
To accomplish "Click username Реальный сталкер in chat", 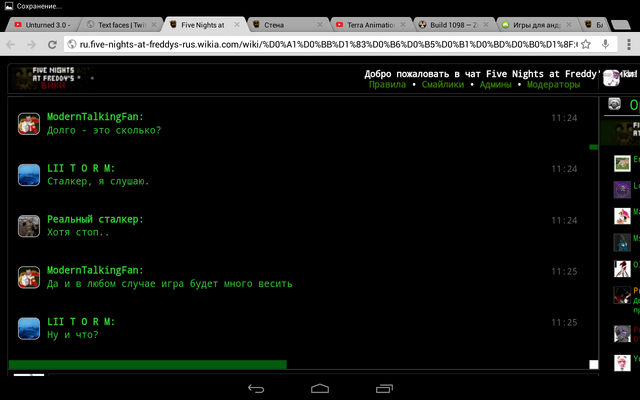I will [95, 219].
